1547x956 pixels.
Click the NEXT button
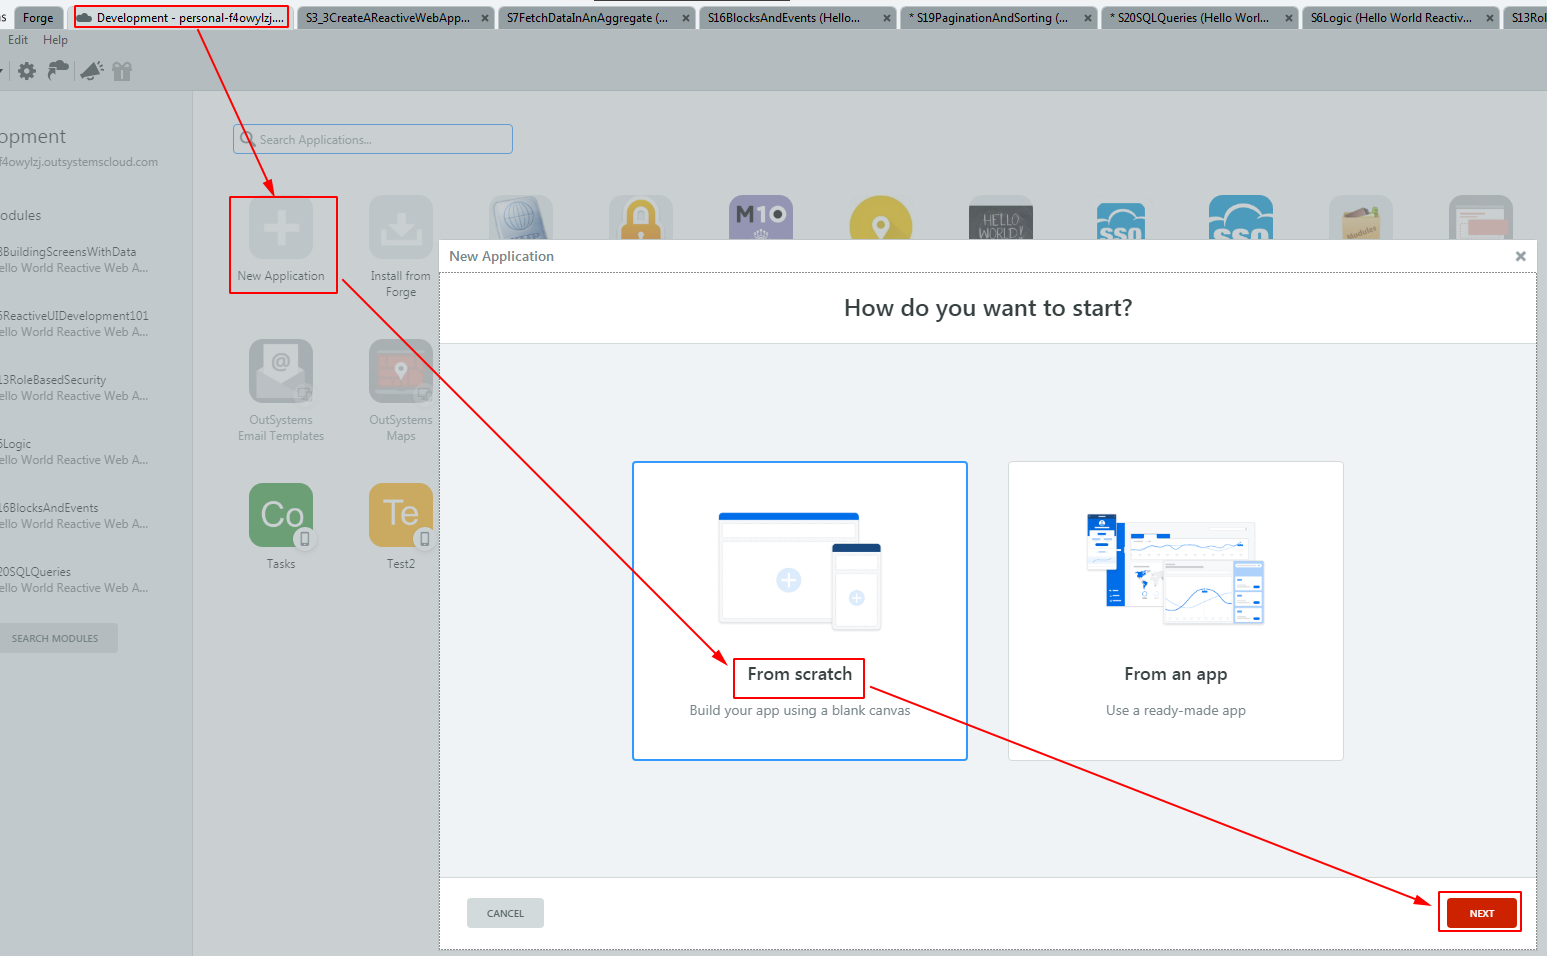1480,912
